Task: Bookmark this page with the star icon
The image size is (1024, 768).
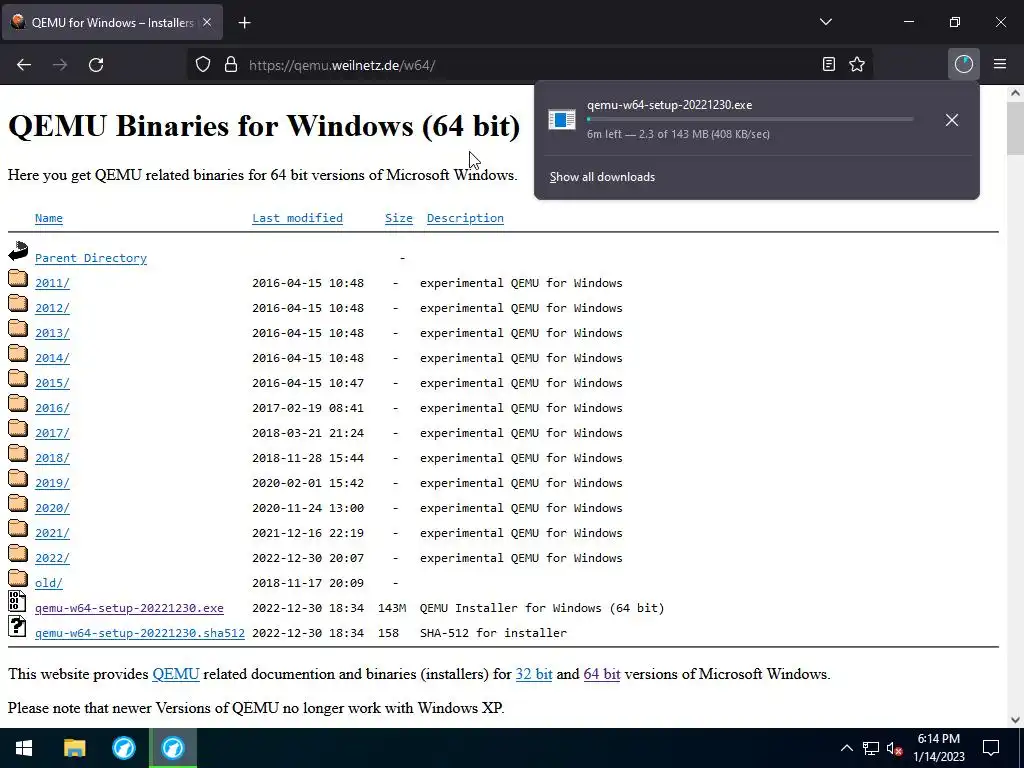Action: [857, 64]
